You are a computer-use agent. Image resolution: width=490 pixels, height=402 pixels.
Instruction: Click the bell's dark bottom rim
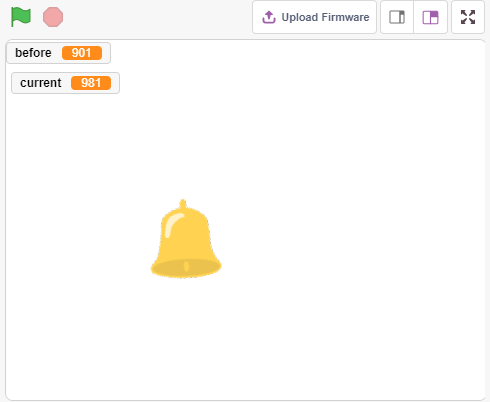pyautogui.click(x=186, y=268)
